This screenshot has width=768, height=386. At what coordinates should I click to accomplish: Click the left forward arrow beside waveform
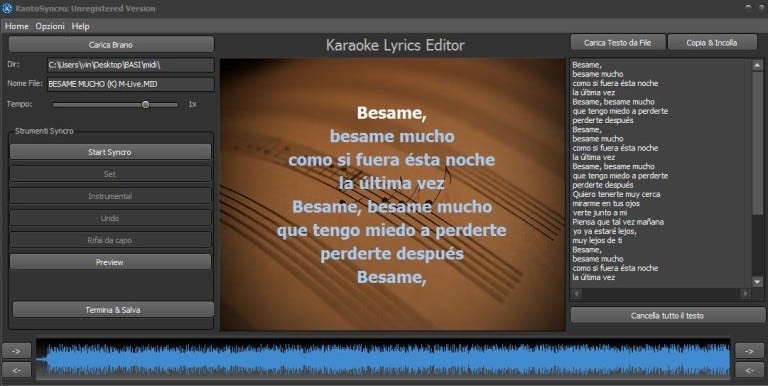click(16, 351)
